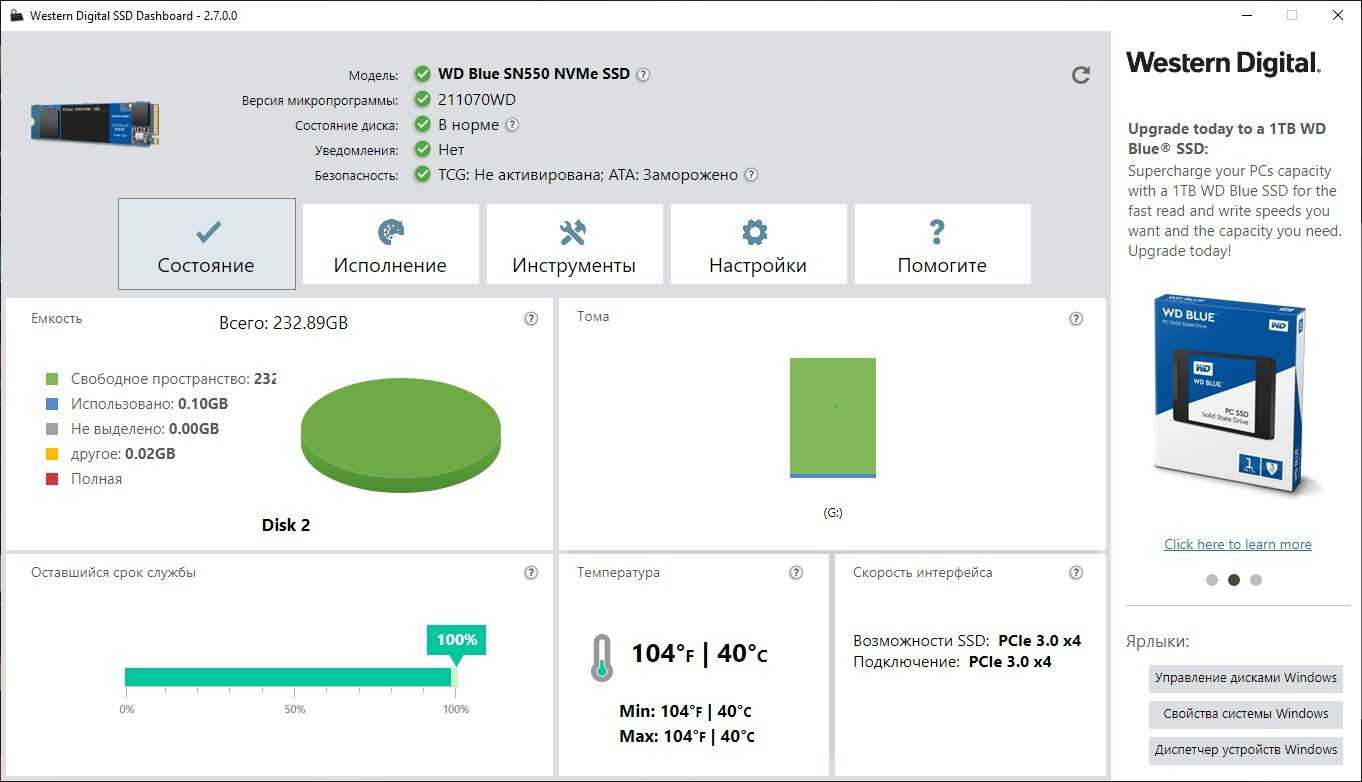Open Свойства системы Windows shortcut
The height and width of the screenshot is (782, 1362).
(x=1245, y=714)
